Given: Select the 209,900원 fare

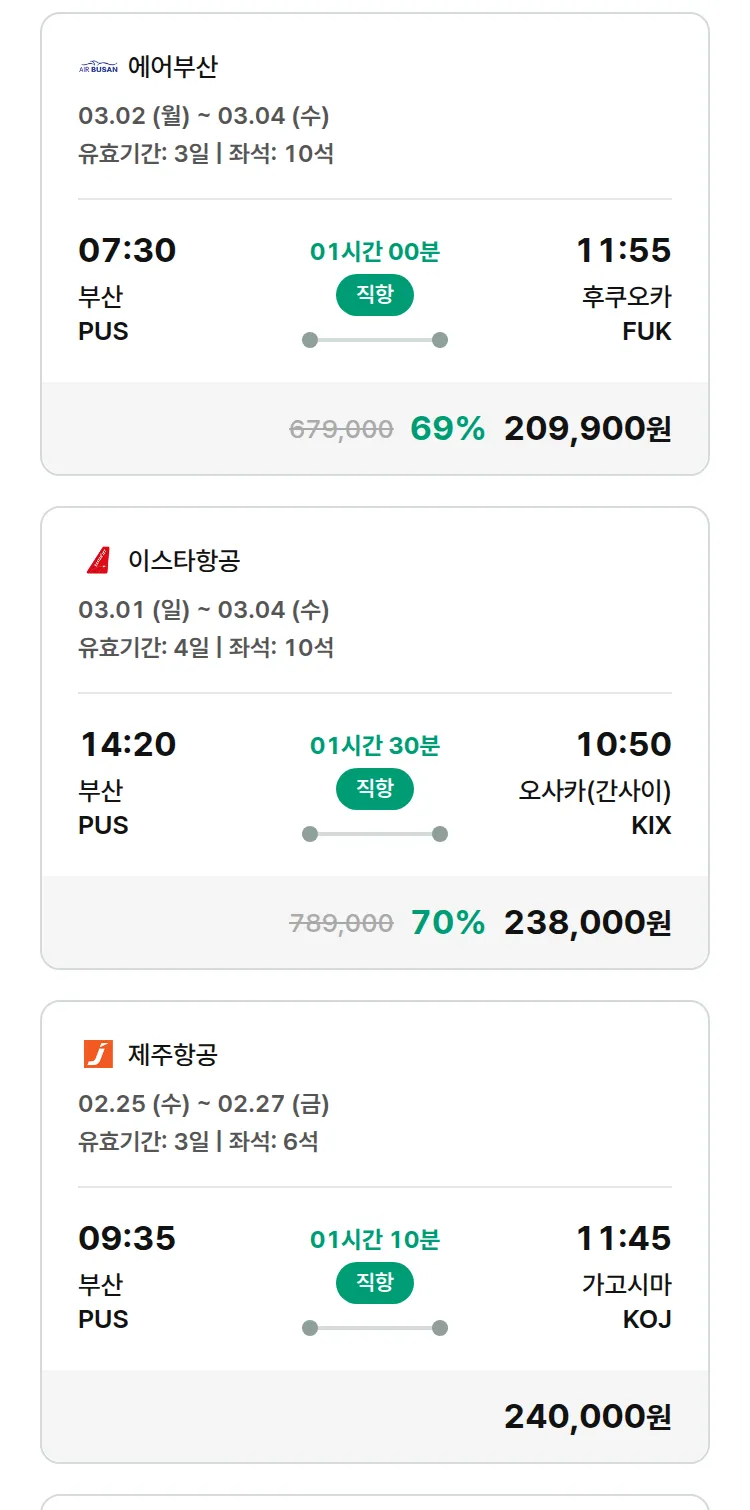Looking at the screenshot, I should [587, 429].
